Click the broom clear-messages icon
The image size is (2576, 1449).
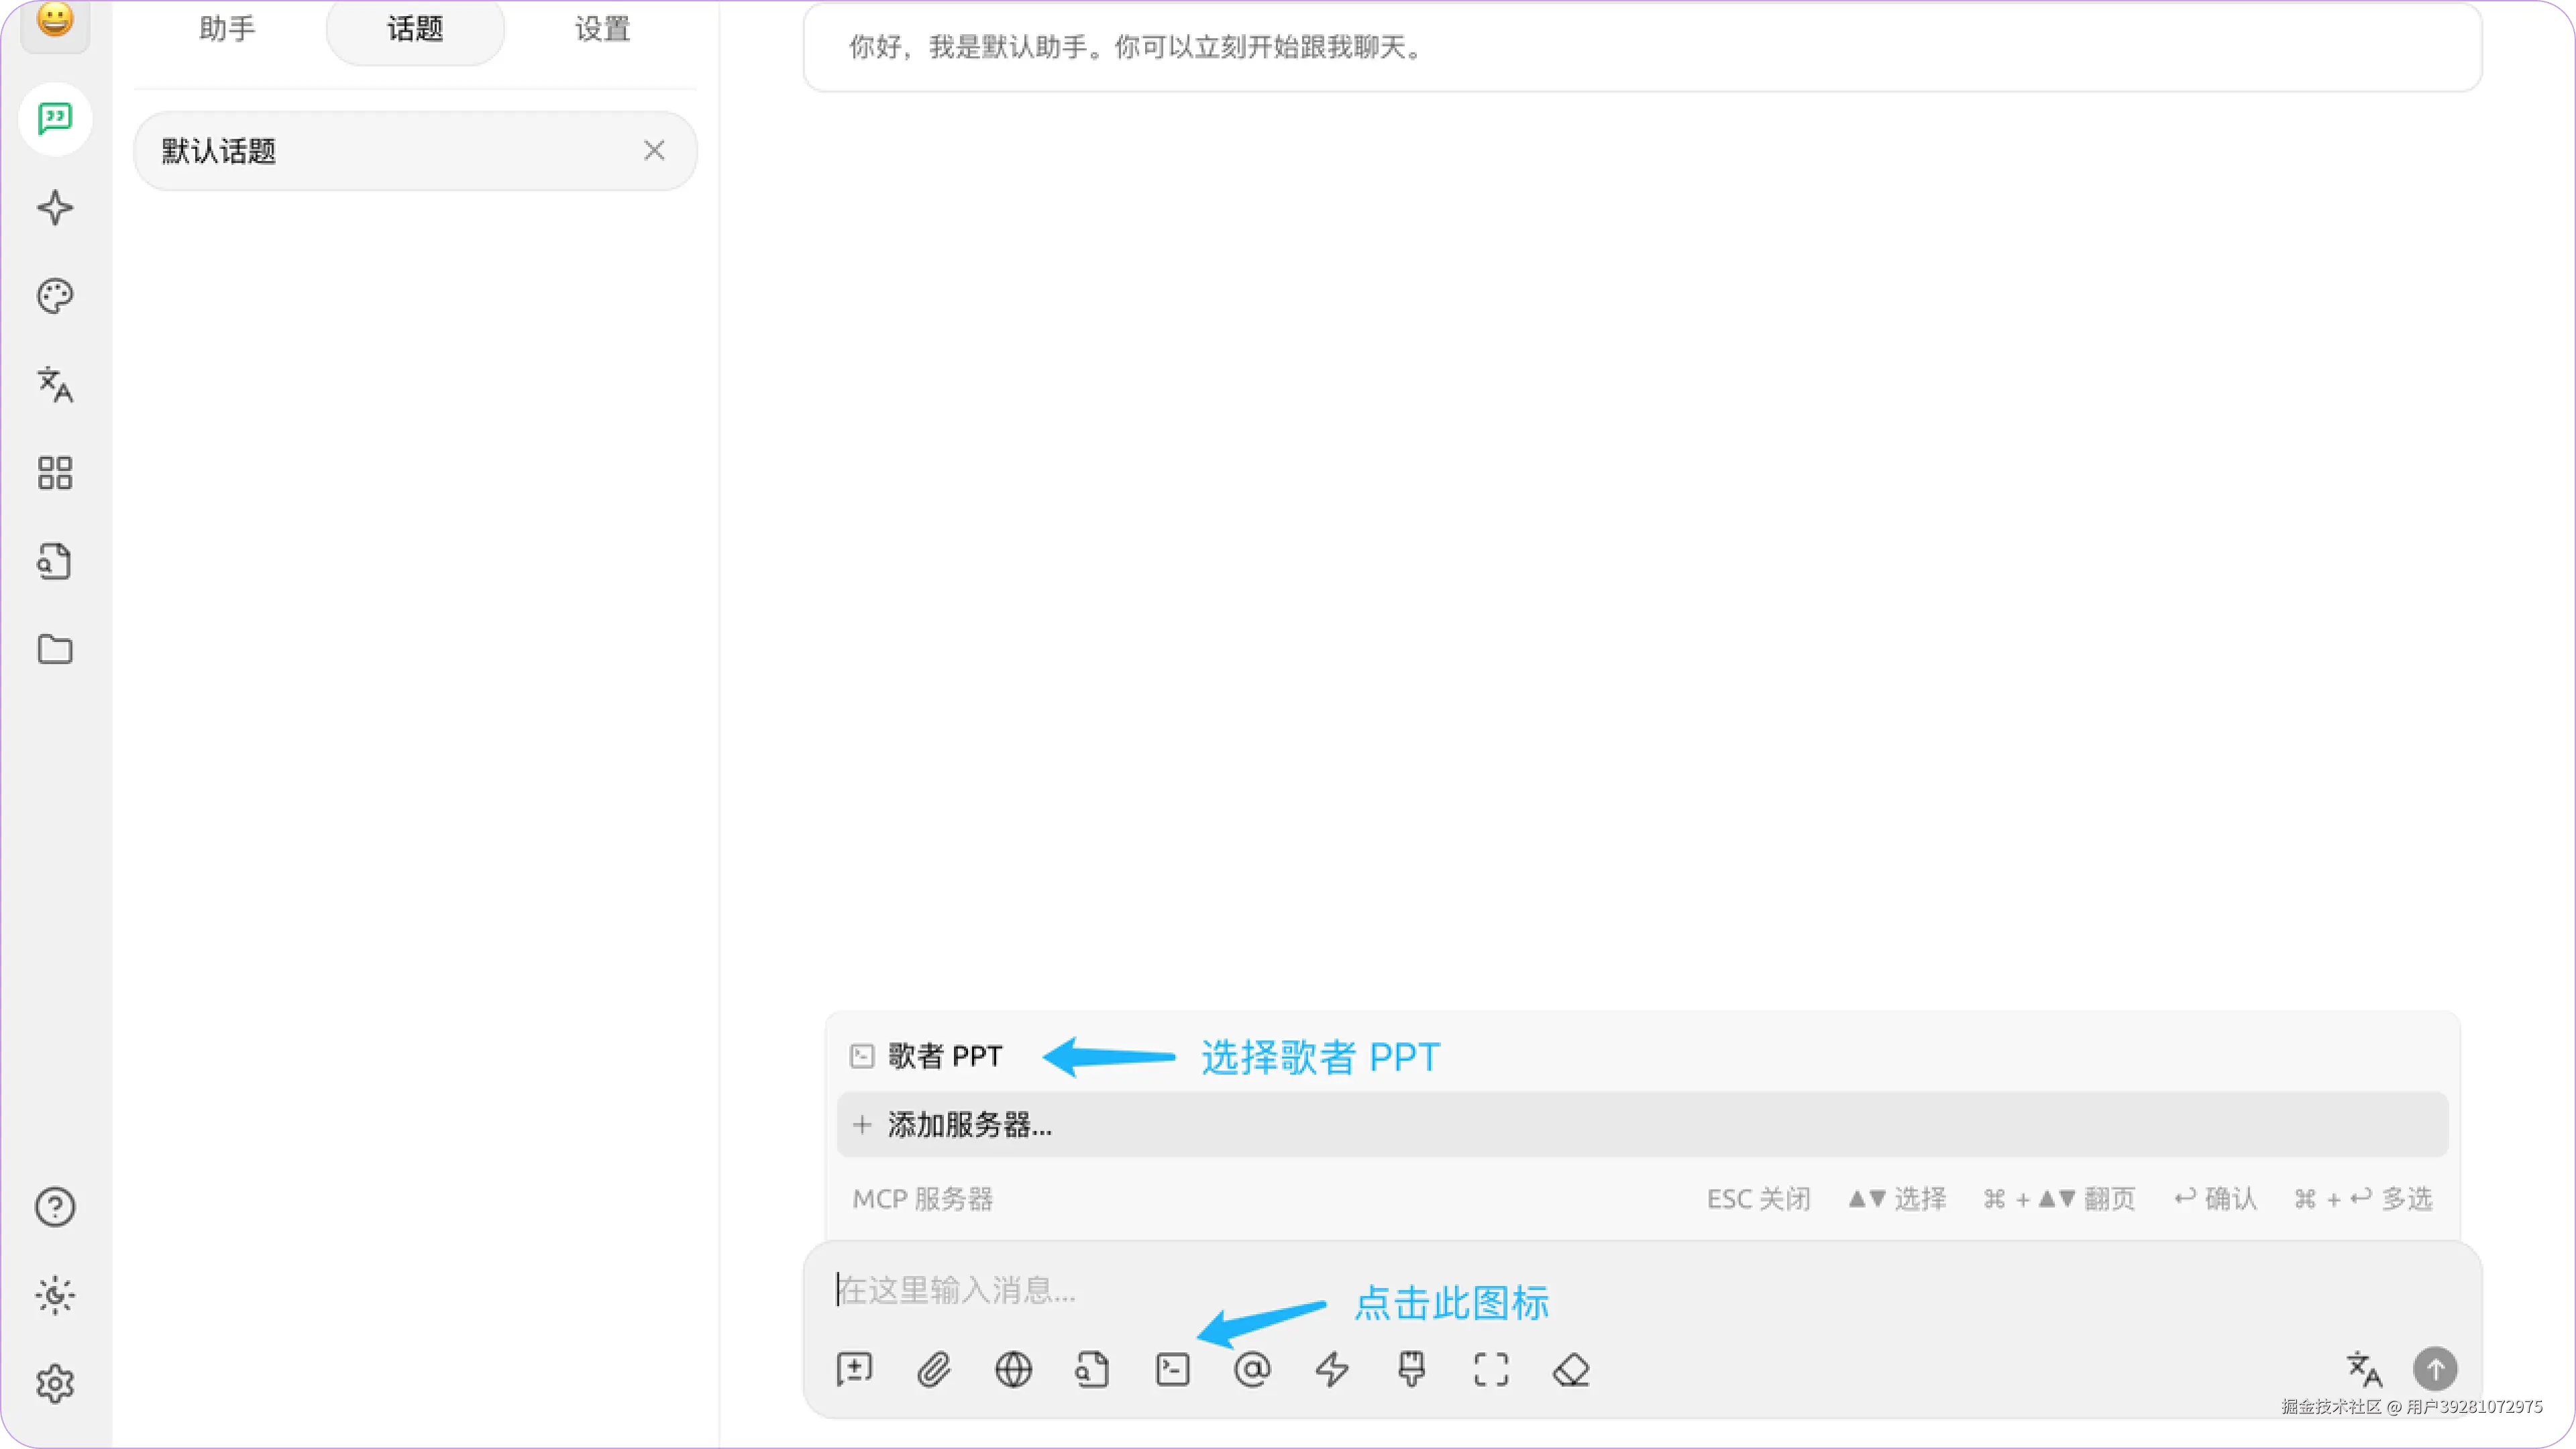(x=1411, y=1369)
